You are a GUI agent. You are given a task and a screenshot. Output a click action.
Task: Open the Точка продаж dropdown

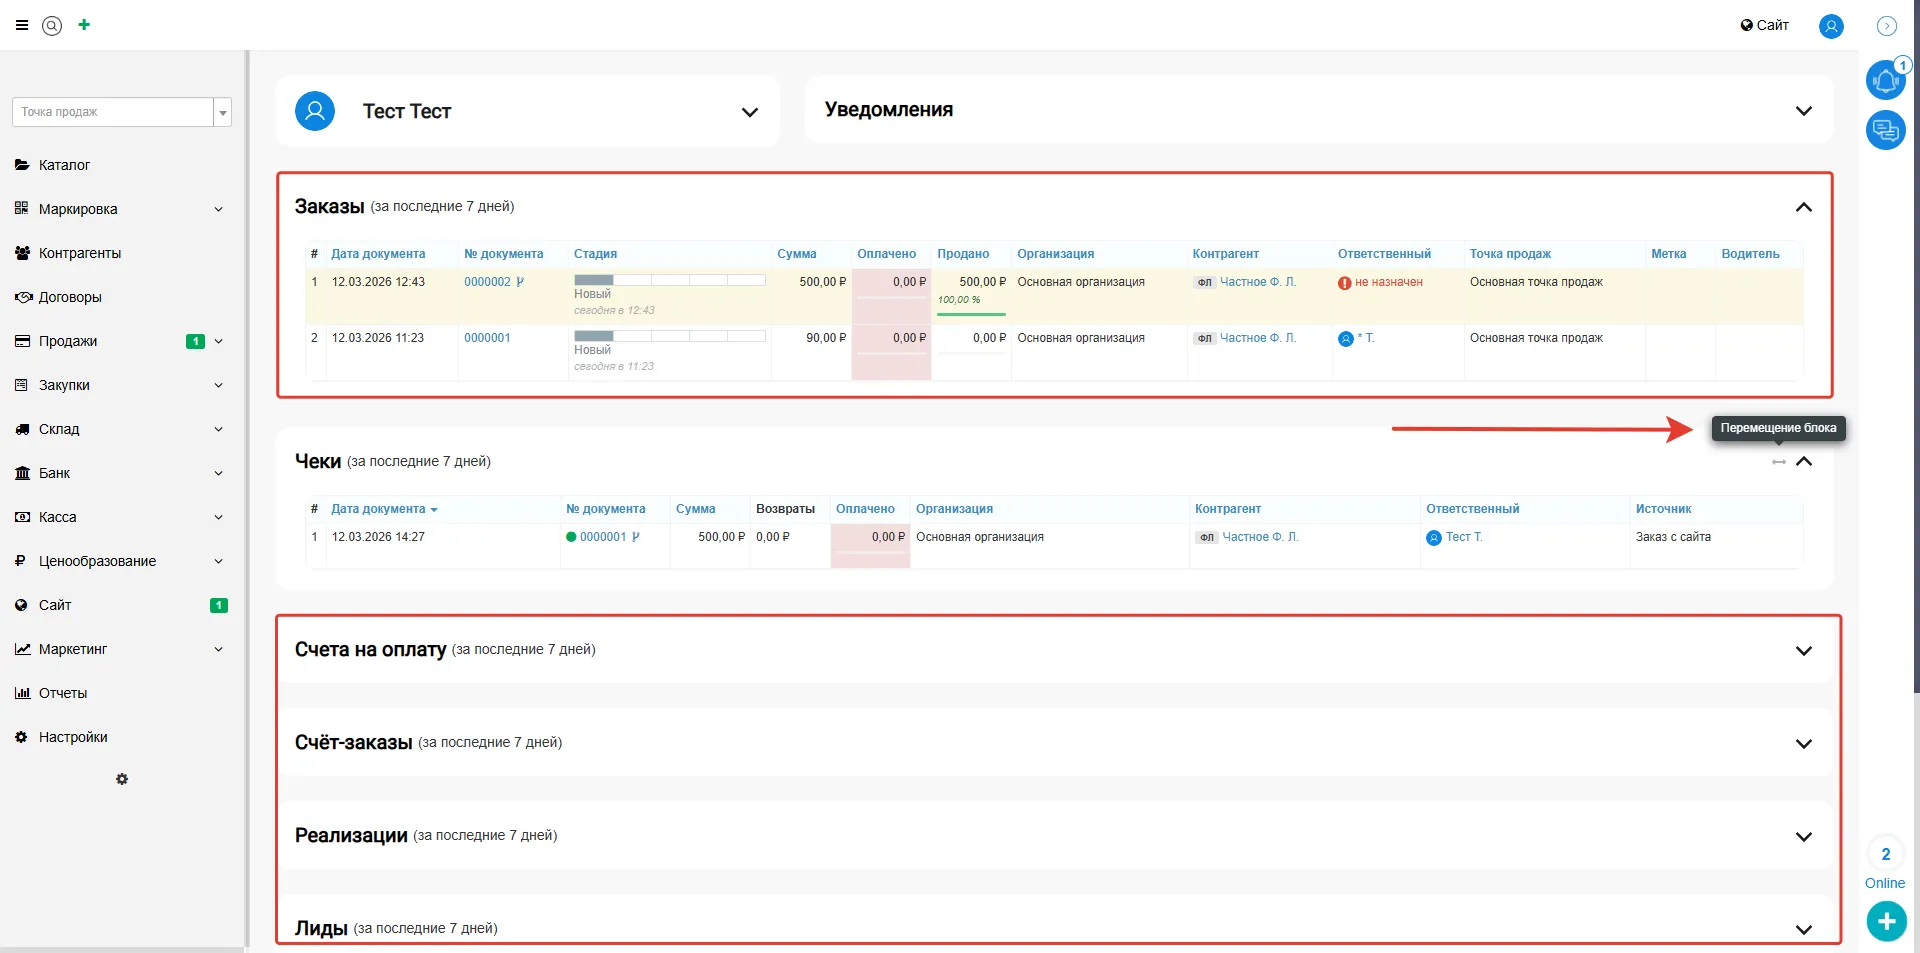pos(223,112)
